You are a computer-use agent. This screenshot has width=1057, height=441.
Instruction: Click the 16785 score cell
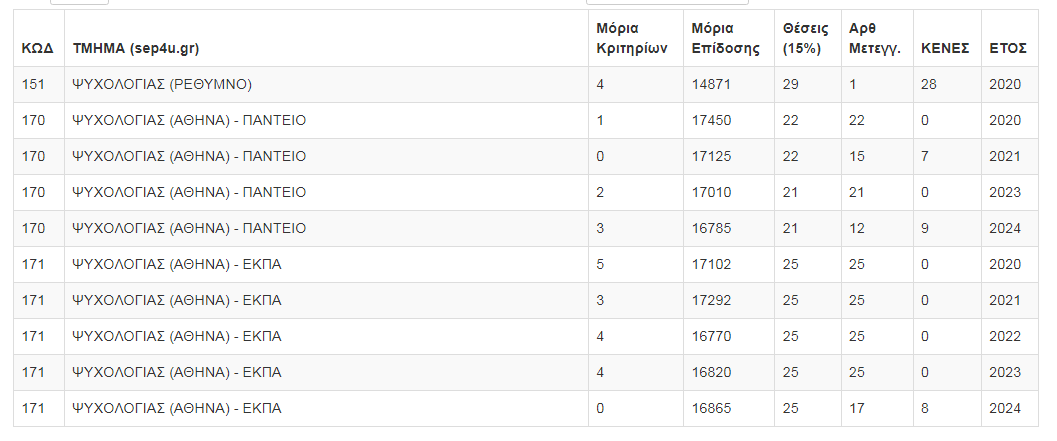(711, 228)
